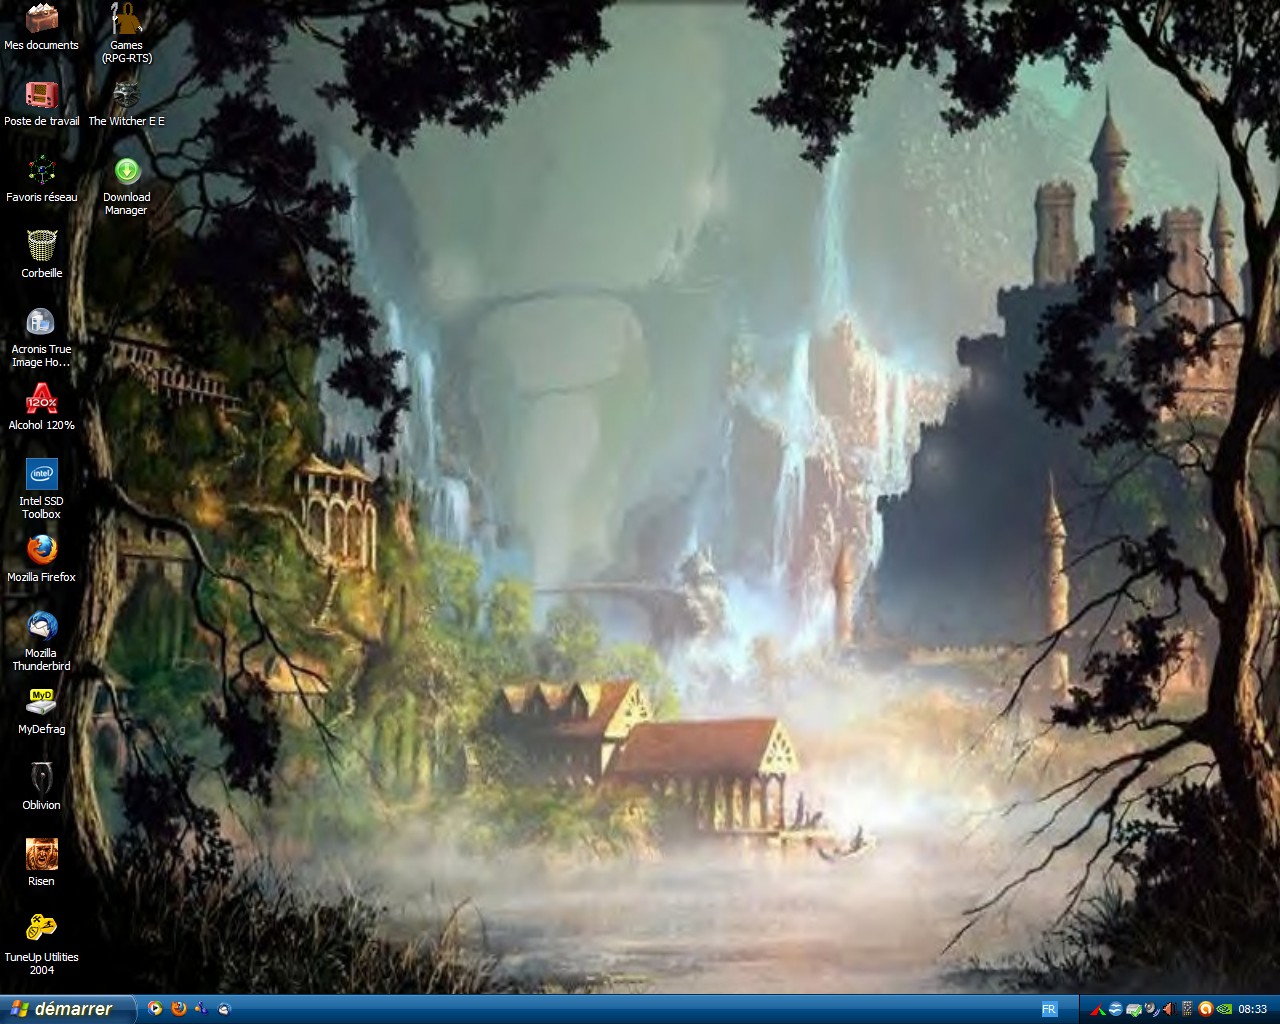Select the Mozilla Firefox desktop icon

[x=41, y=559]
